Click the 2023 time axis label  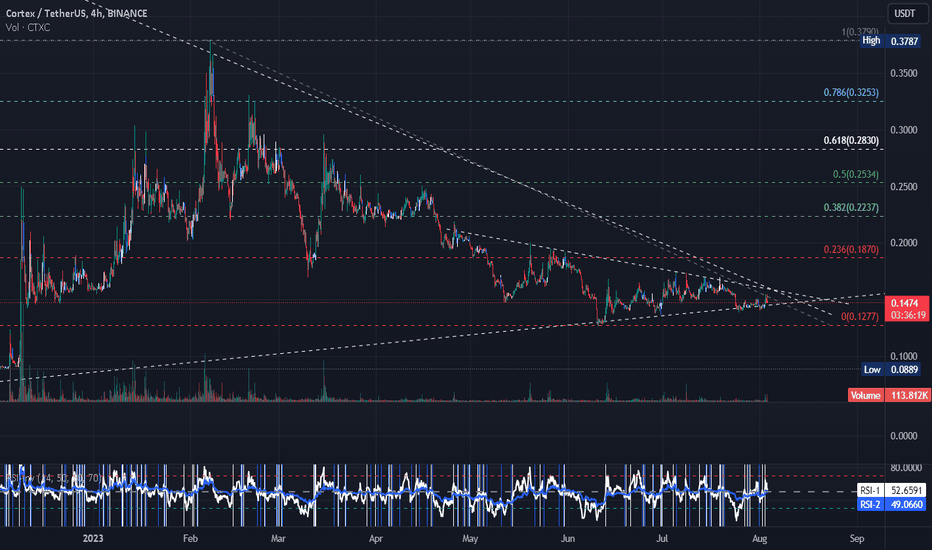pos(93,539)
